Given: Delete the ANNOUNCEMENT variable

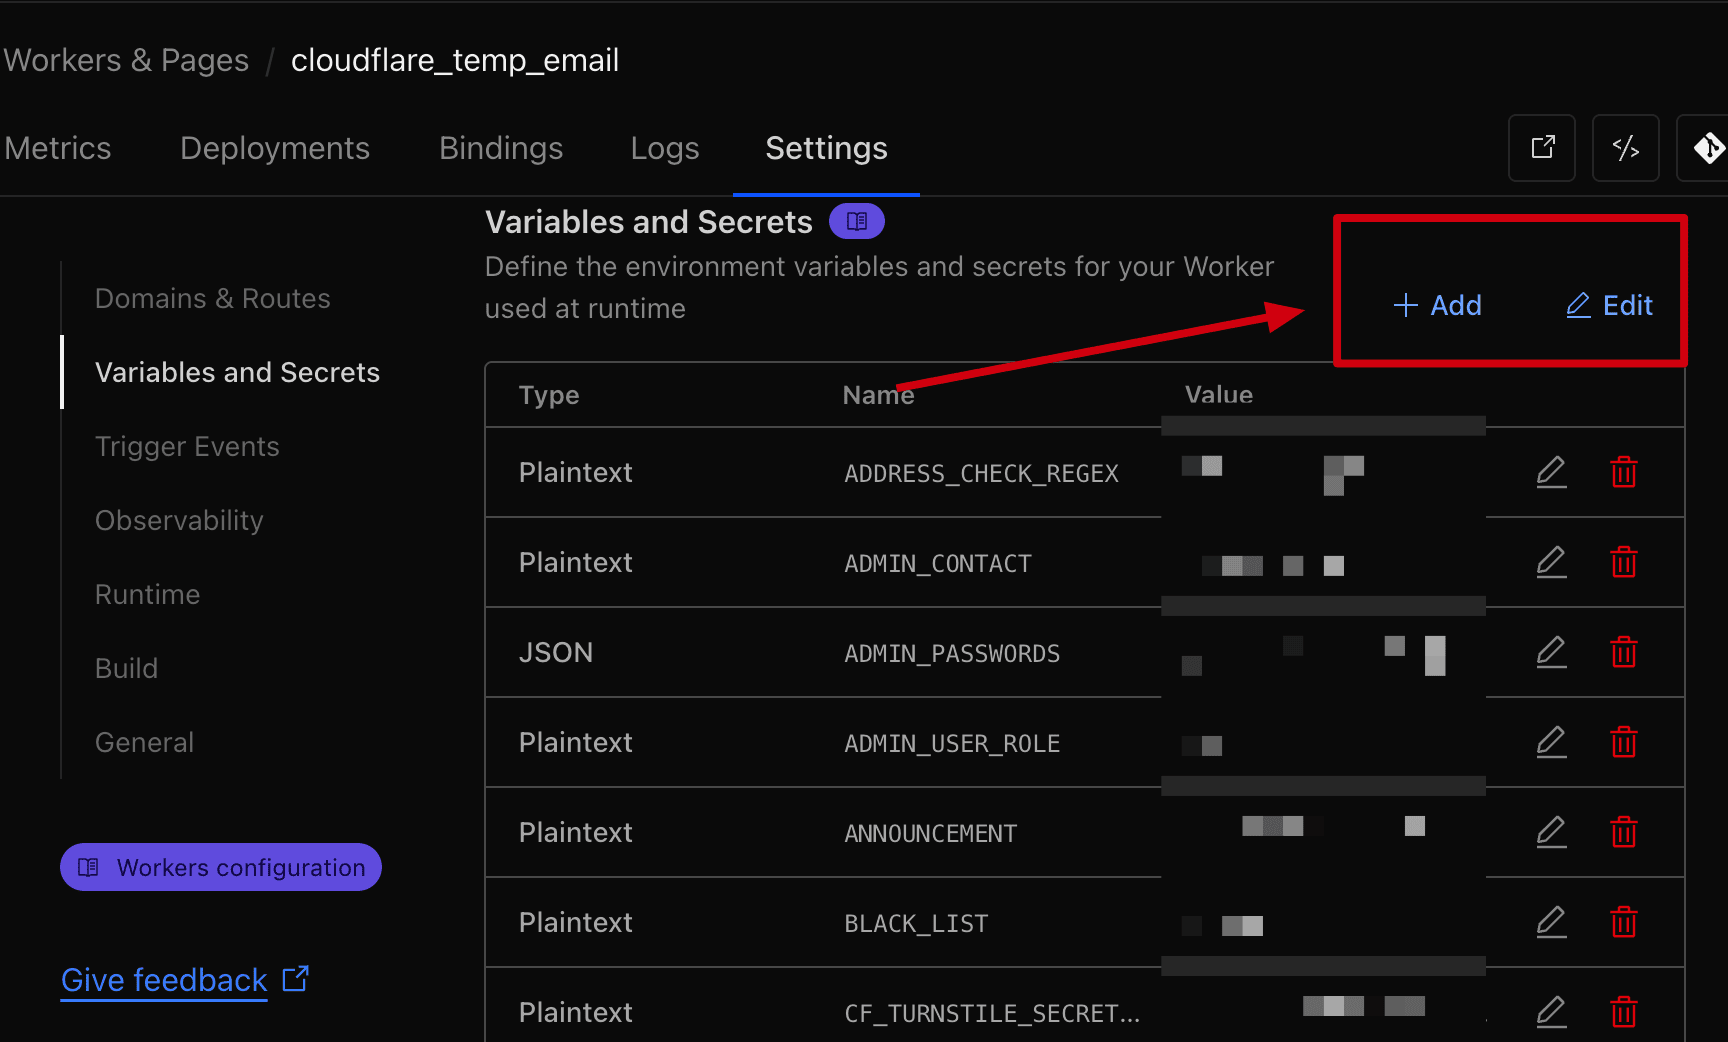Looking at the screenshot, I should [1623, 832].
